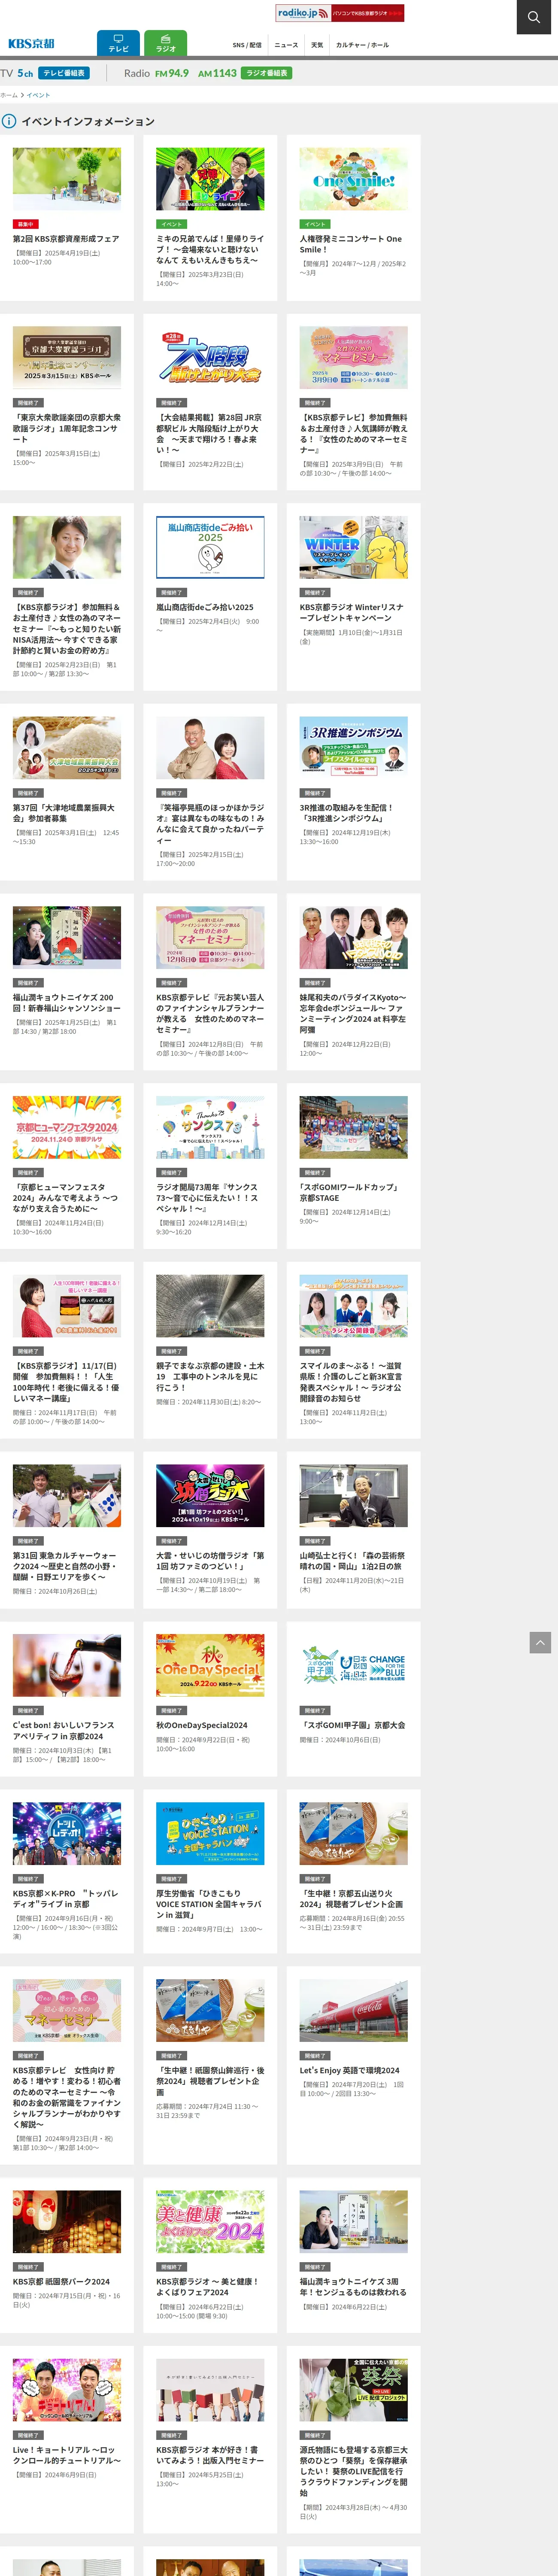Open 笑福亭晃瓶のほっかほかラジオ thumbnail
The image size is (558, 2576).
[x=210, y=747]
